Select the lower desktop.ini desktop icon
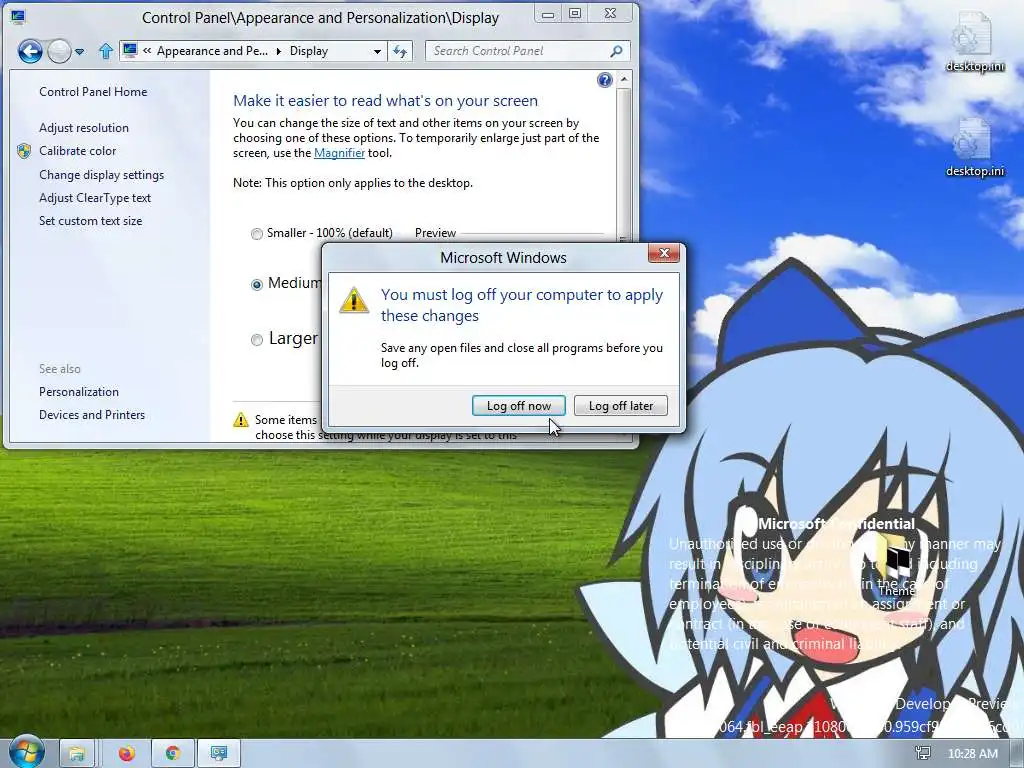 pyautogui.click(x=974, y=147)
